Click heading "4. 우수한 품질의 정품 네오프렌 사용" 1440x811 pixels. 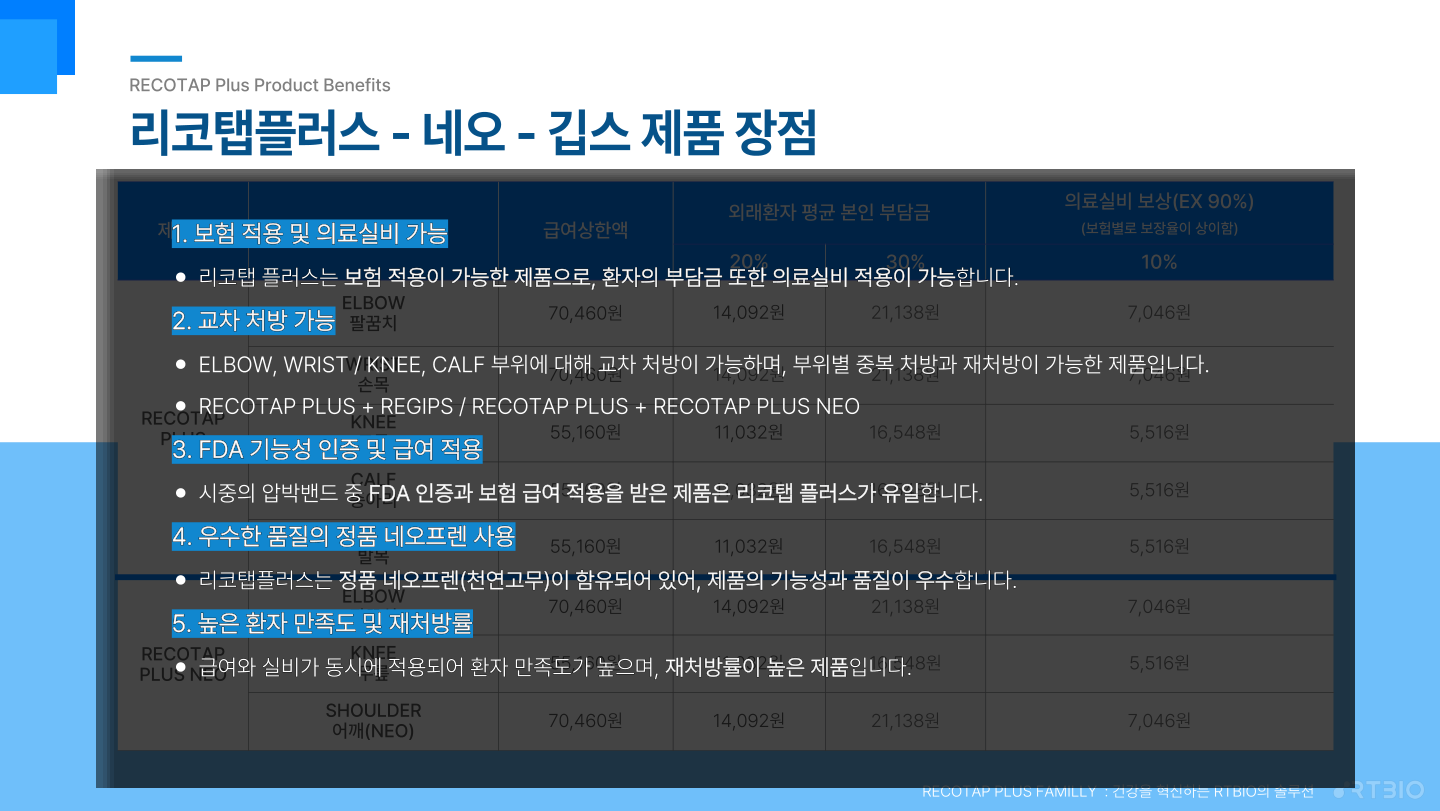point(344,536)
